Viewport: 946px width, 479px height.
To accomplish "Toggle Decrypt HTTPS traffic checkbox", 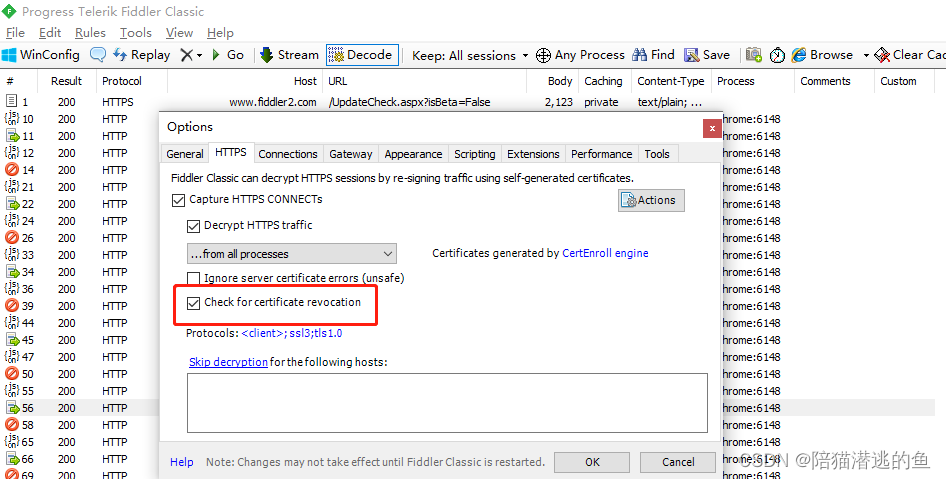I will coord(193,226).
